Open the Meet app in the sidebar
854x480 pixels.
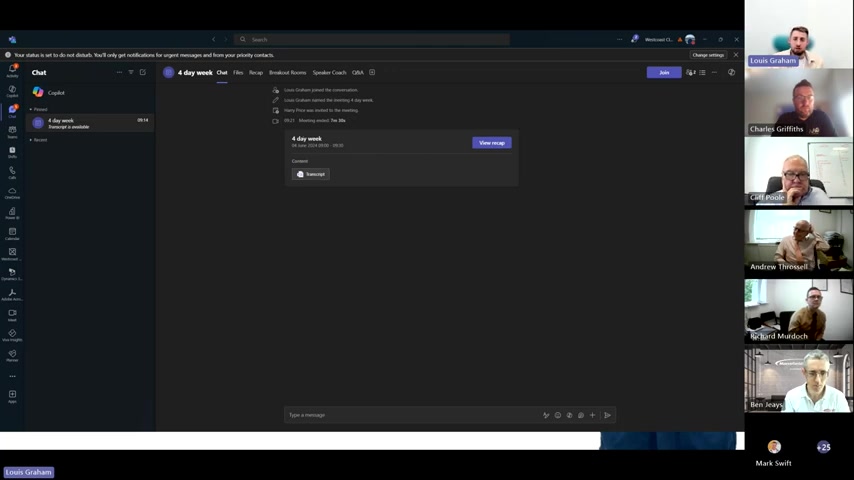(x=12, y=315)
